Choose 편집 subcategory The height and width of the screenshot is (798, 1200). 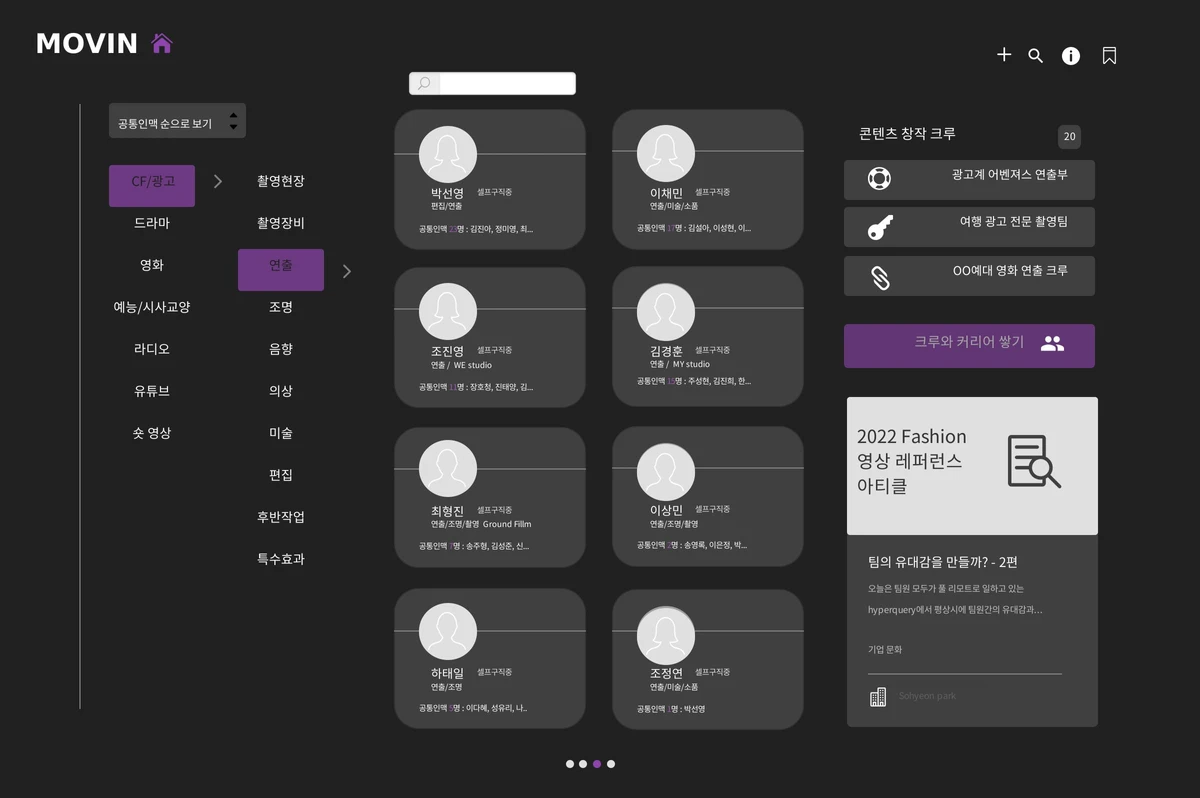[x=281, y=475]
